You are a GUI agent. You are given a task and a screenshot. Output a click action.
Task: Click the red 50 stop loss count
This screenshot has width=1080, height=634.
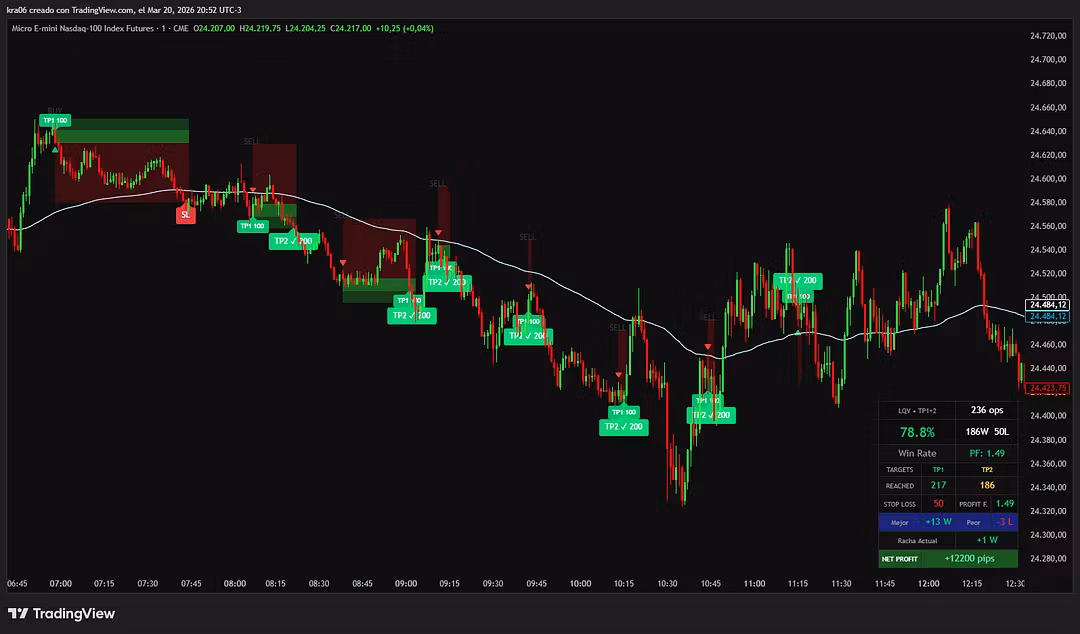click(938, 504)
